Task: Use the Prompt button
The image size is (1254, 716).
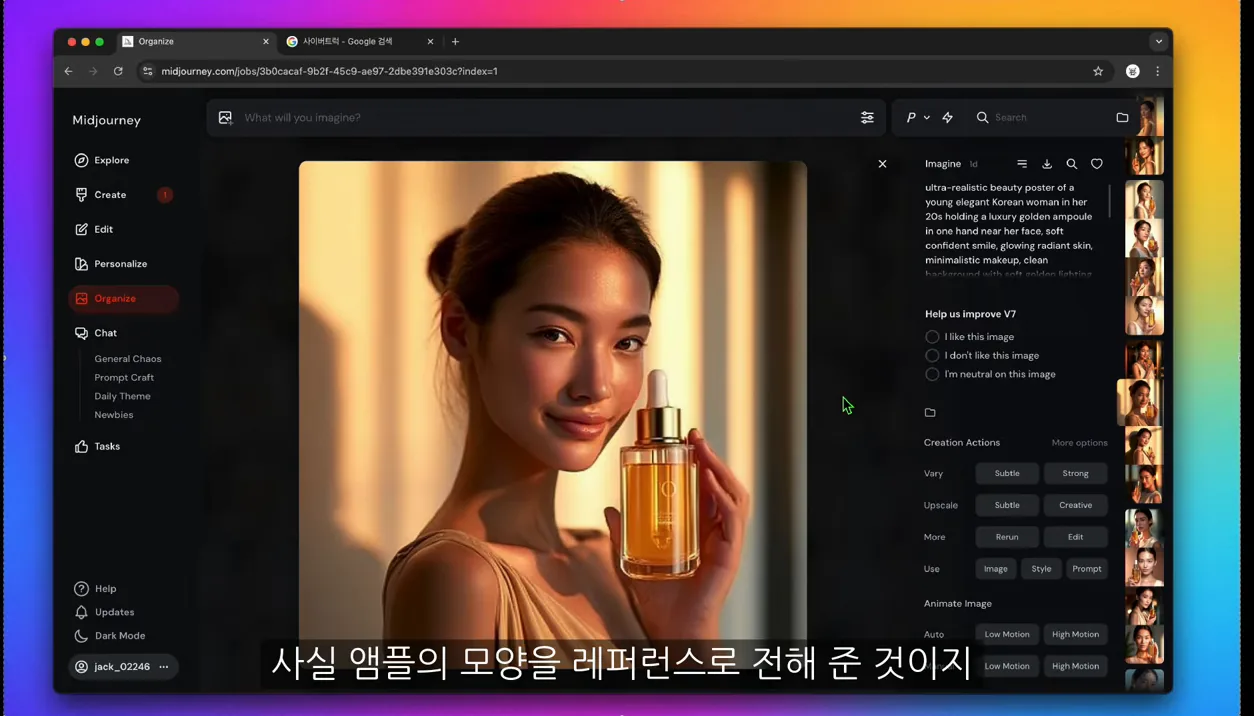Action: pos(1087,569)
